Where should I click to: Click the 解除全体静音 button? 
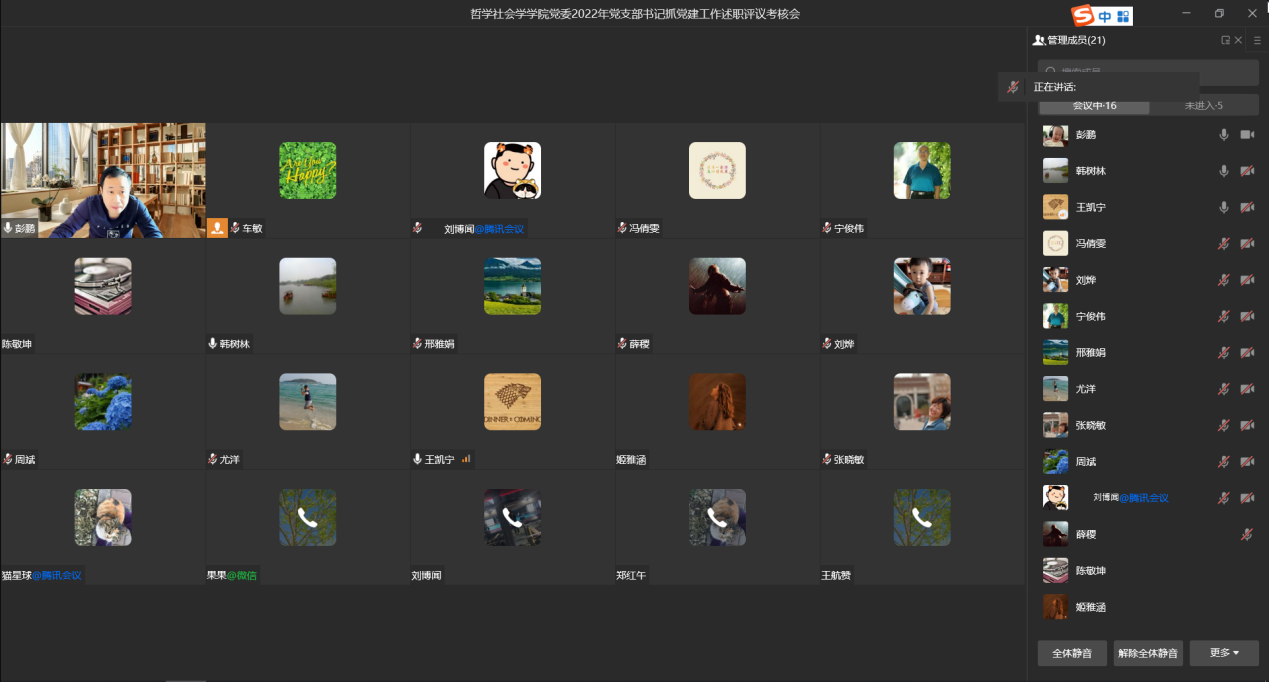[1148, 653]
